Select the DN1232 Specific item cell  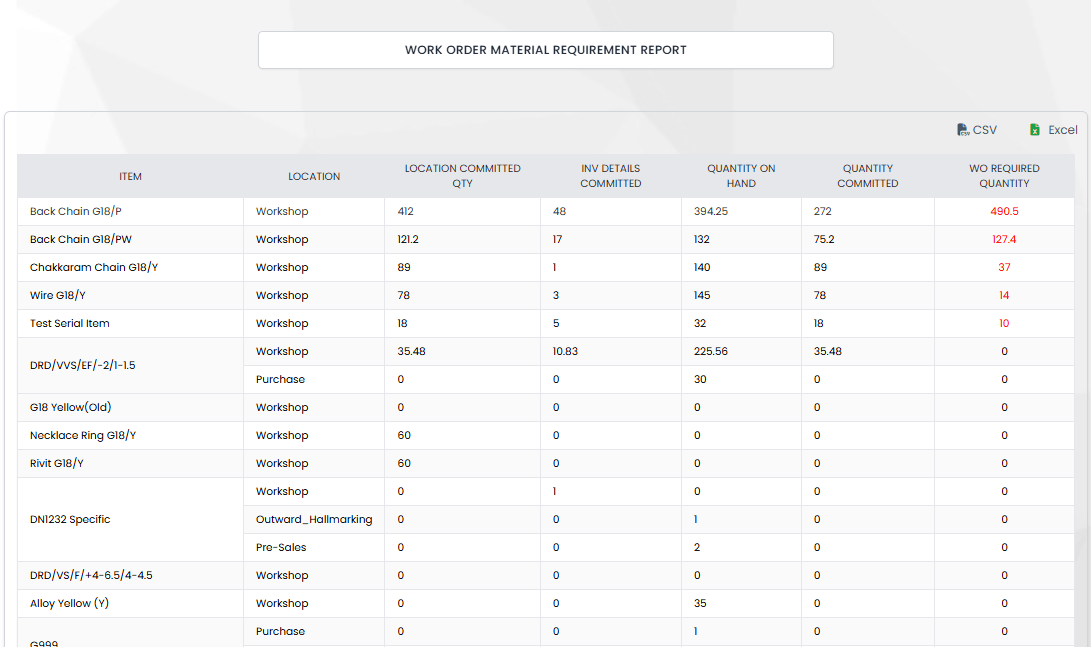[x=70, y=520]
